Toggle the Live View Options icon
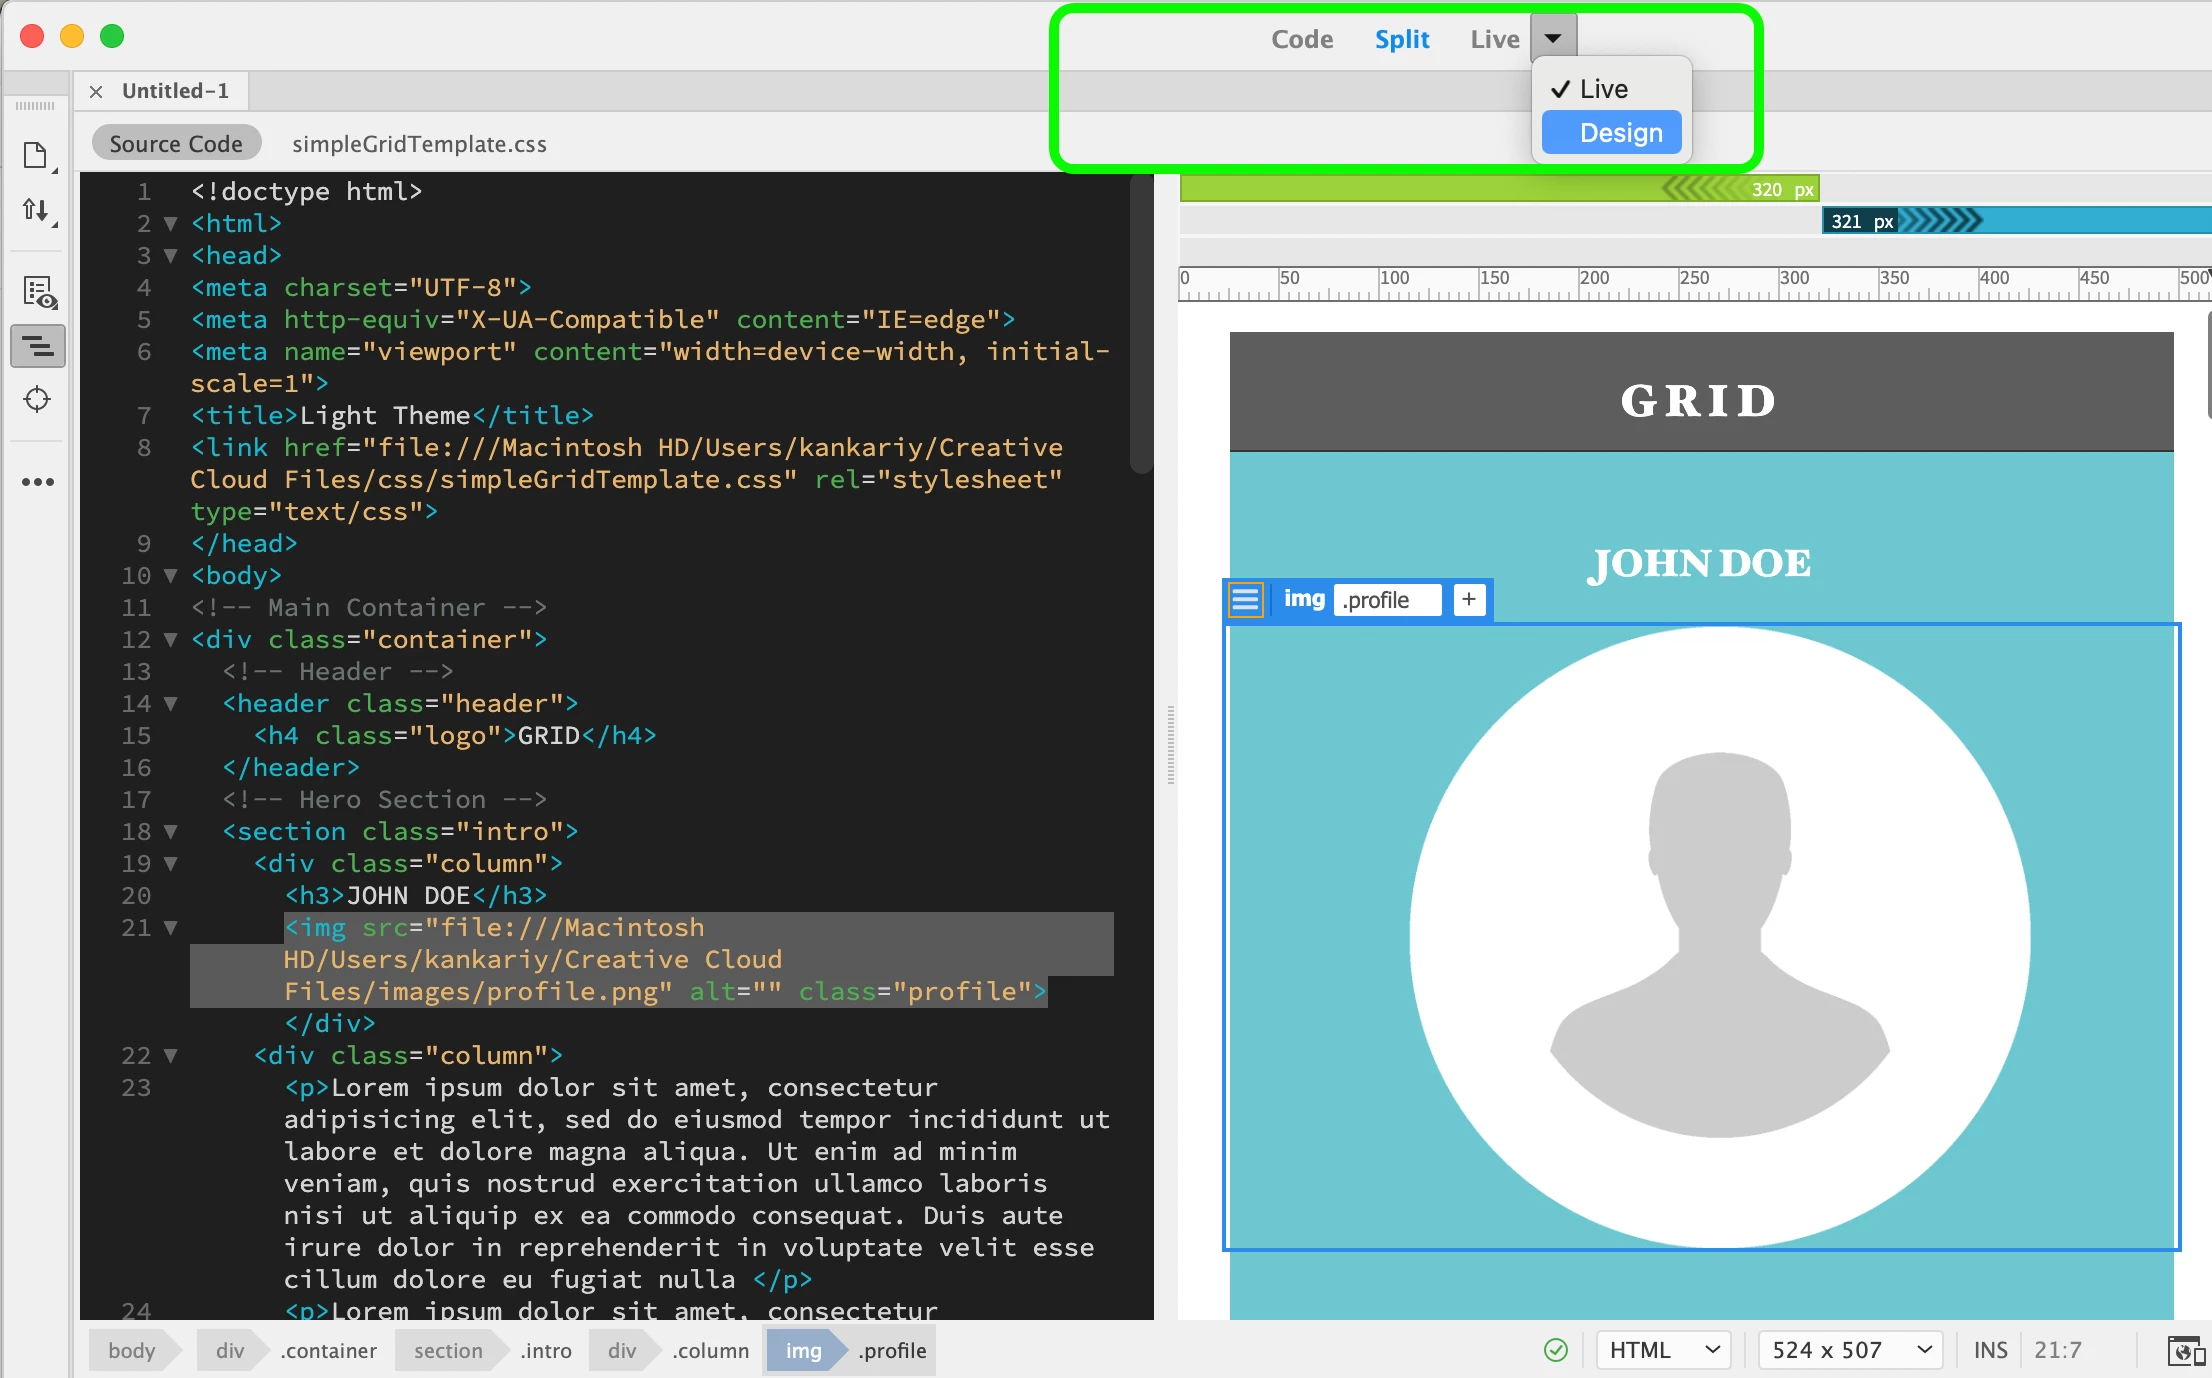The image size is (2212, 1378). [39, 293]
